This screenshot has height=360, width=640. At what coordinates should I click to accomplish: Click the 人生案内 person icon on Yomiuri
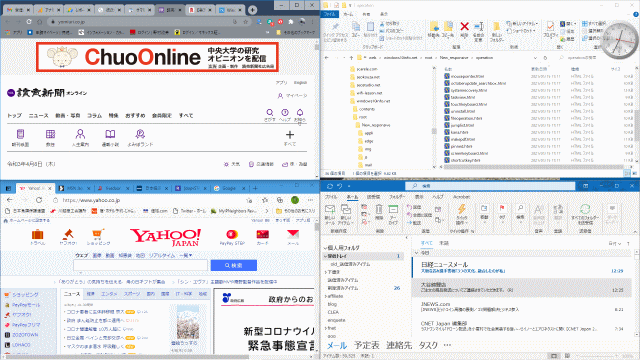point(80,134)
